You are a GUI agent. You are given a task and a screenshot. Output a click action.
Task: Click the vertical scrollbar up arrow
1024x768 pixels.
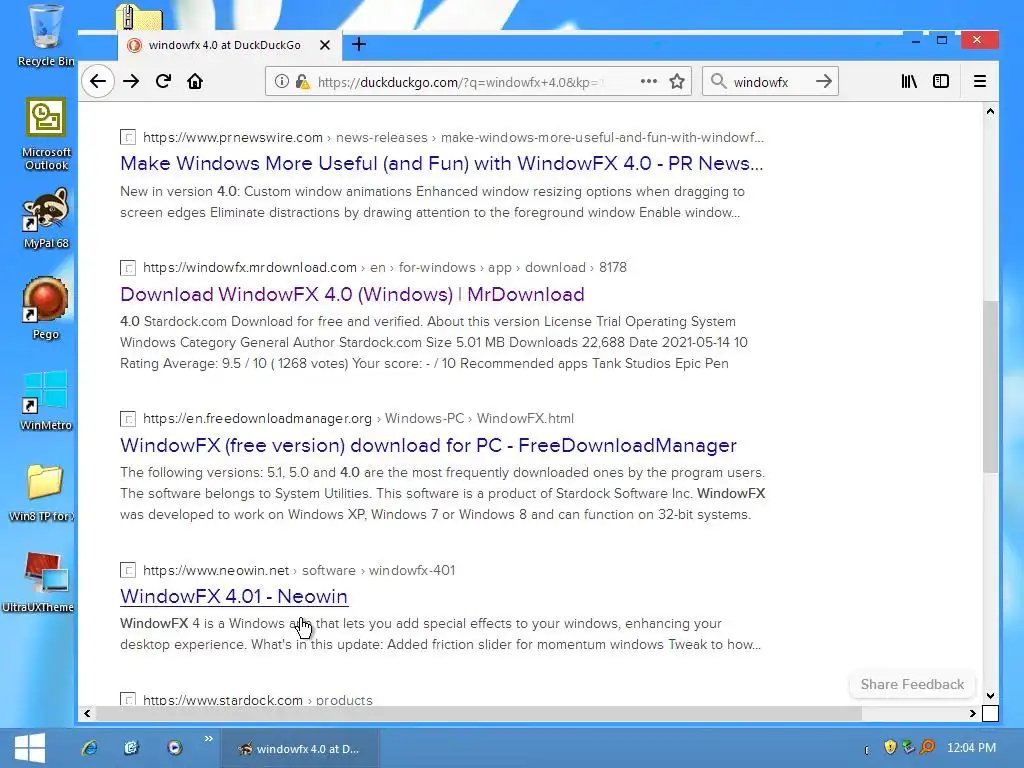(x=990, y=112)
